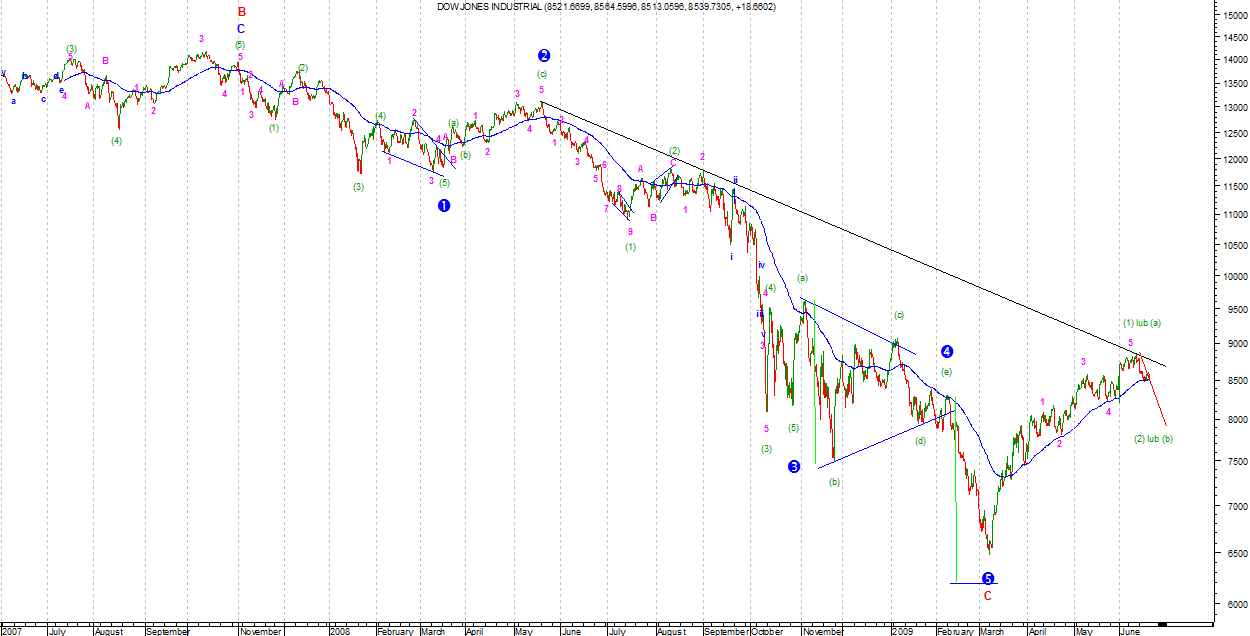The width and height of the screenshot is (1250, 636).
Task: Click the blue circled wave 1 marker
Action: coord(444,205)
